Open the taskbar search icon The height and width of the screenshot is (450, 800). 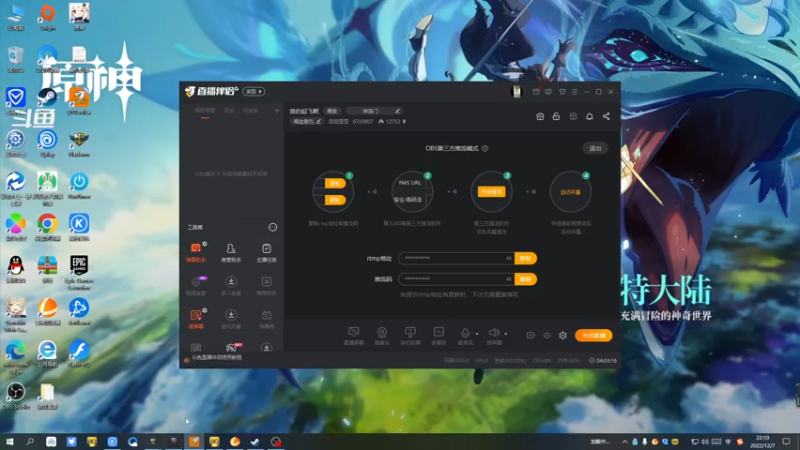click(x=30, y=441)
